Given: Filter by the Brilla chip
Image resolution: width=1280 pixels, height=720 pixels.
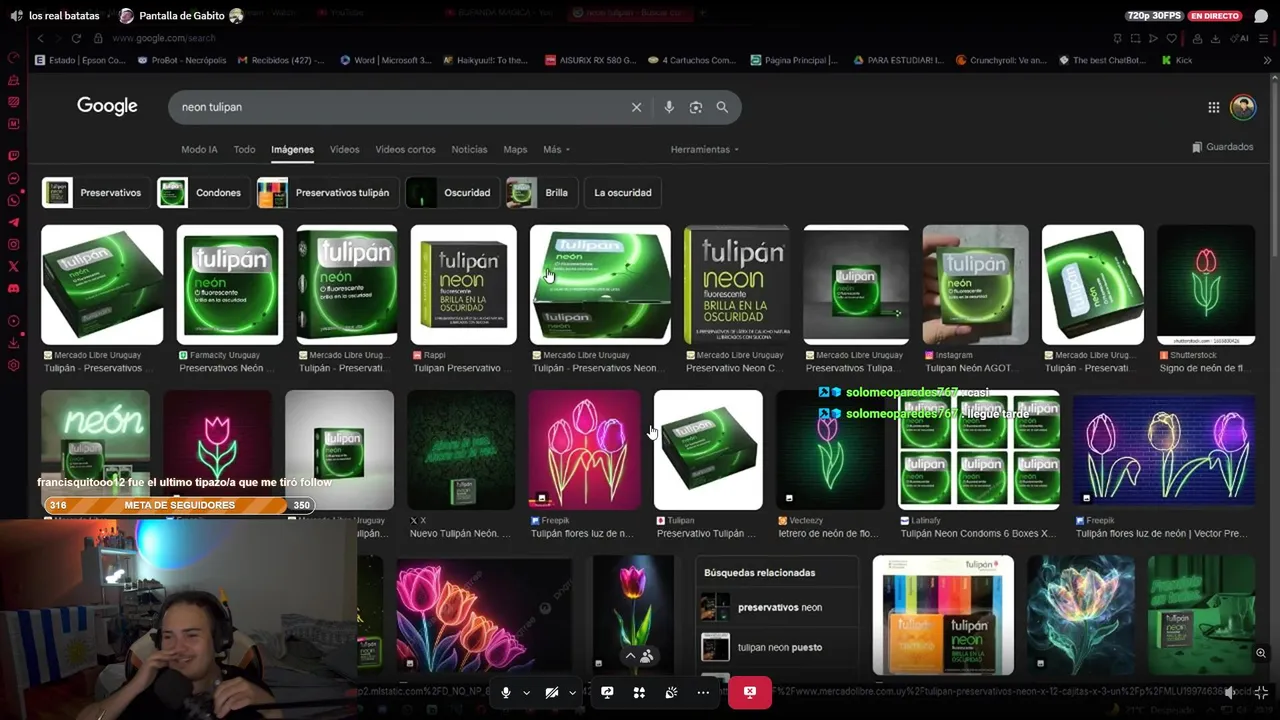Looking at the screenshot, I should pos(541,193).
